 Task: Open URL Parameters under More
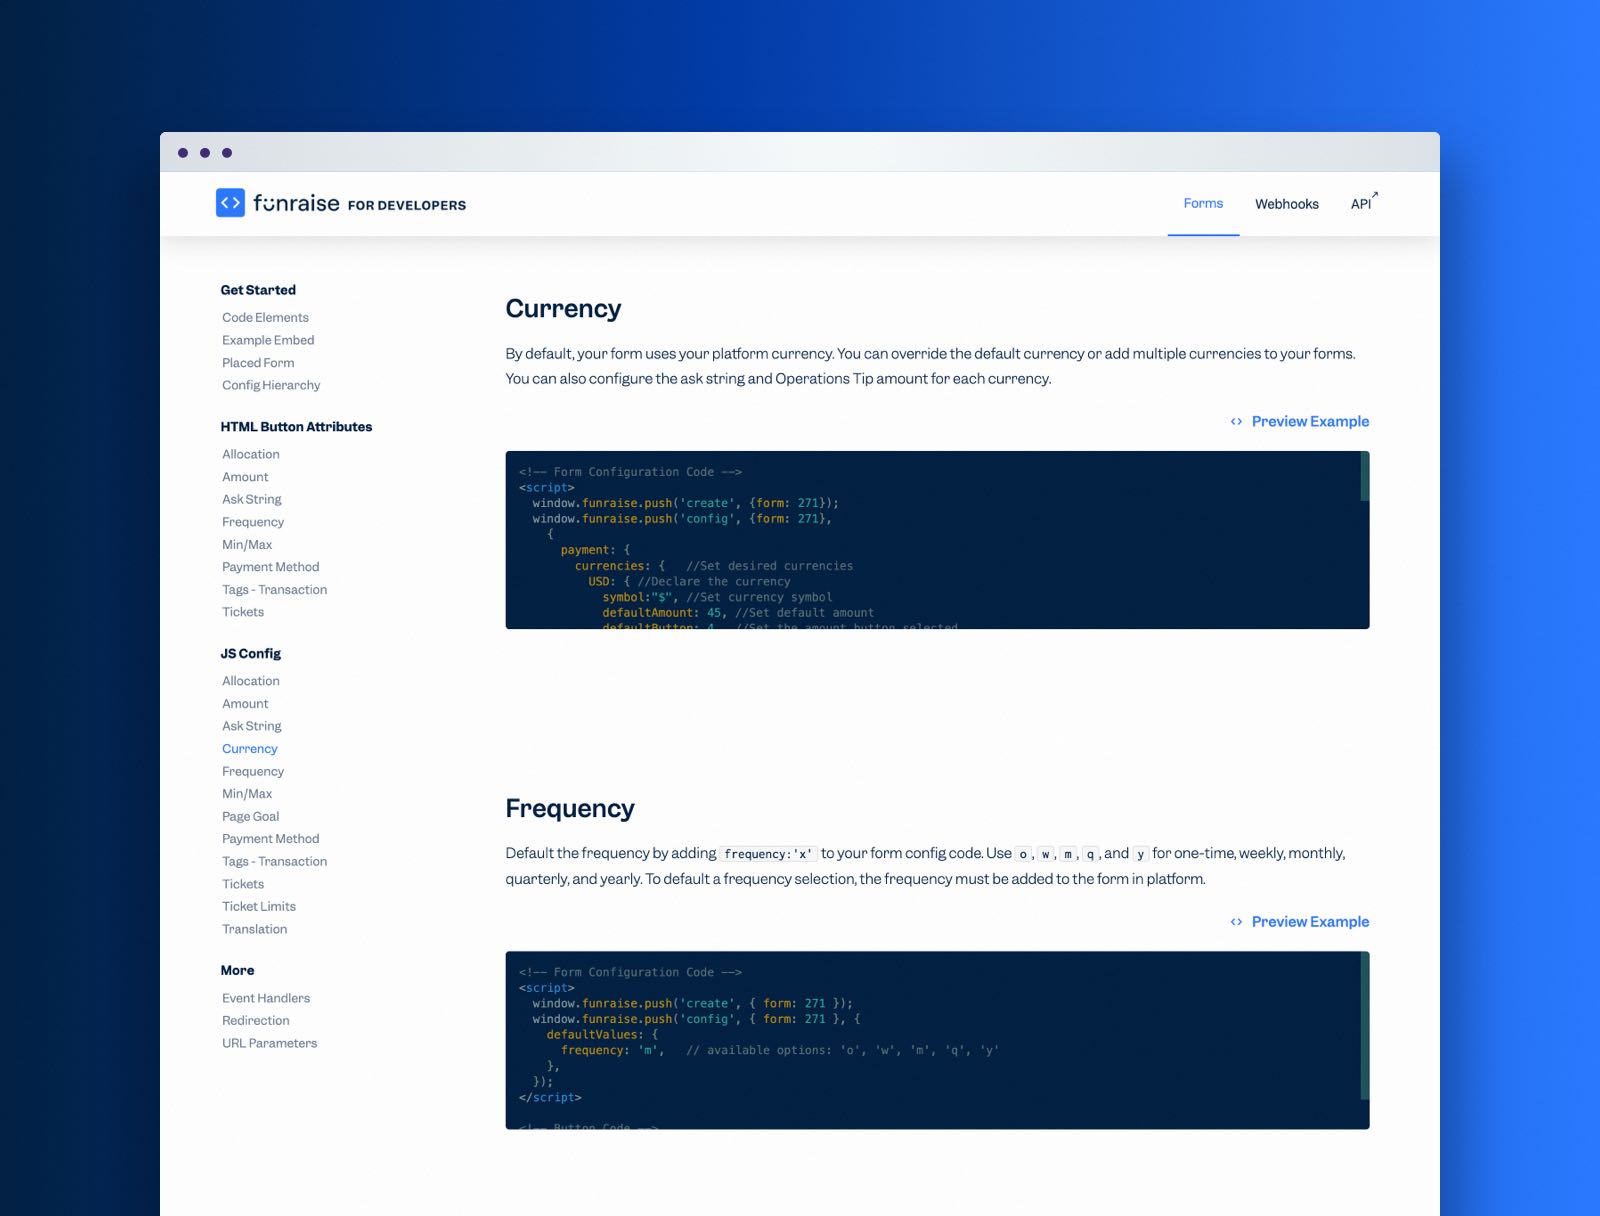[x=270, y=1043]
